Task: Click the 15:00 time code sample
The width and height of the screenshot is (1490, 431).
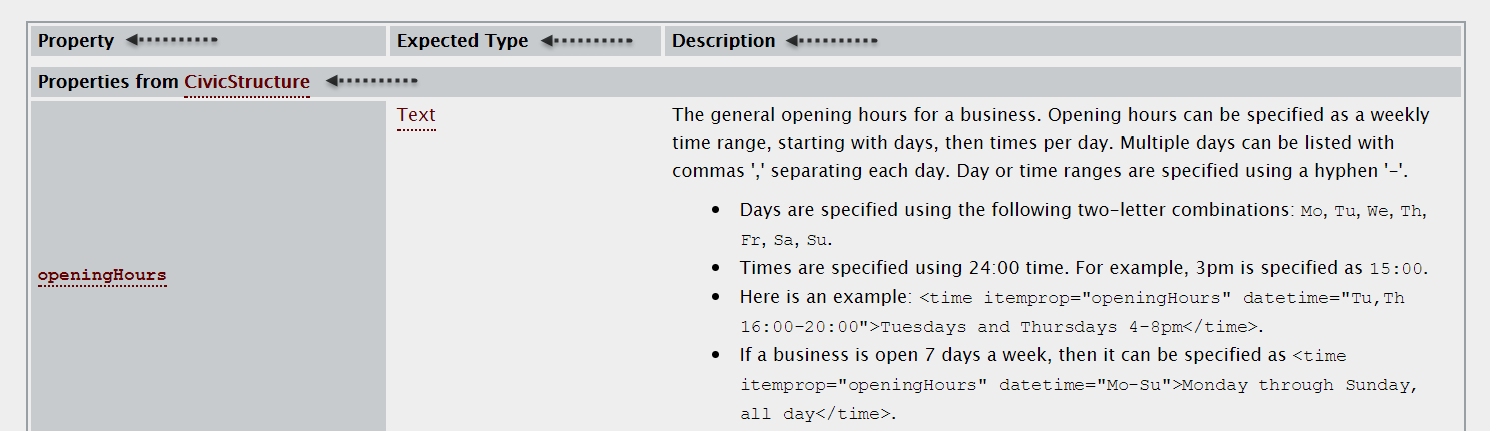Action: coord(1395,269)
